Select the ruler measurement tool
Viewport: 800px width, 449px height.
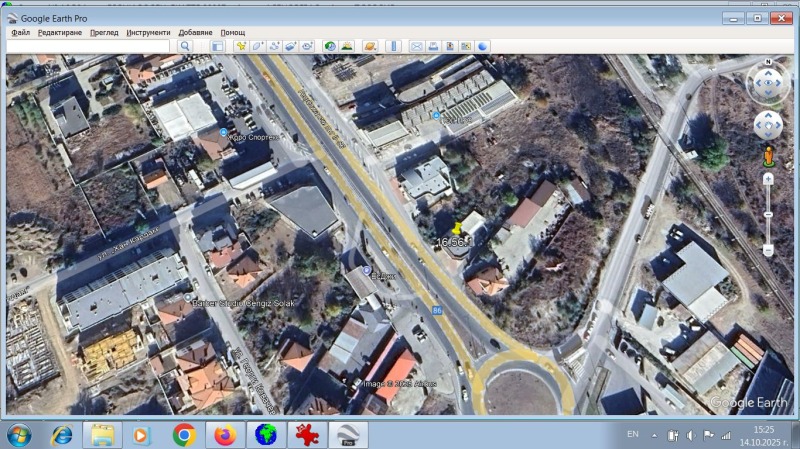(x=393, y=46)
